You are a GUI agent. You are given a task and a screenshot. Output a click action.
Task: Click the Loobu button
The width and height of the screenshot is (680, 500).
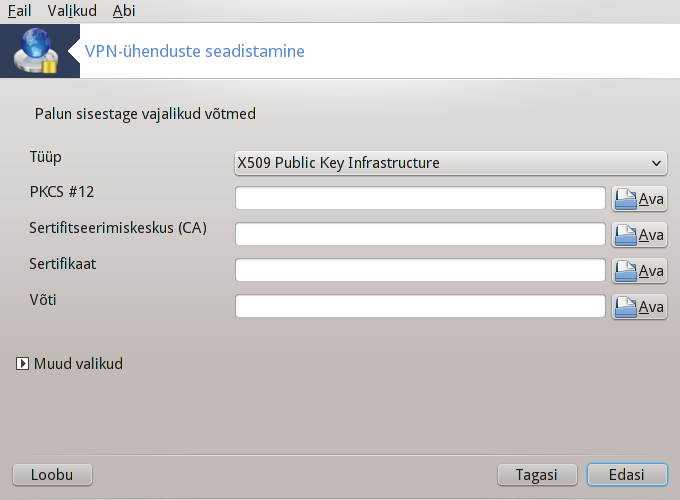tap(52, 475)
